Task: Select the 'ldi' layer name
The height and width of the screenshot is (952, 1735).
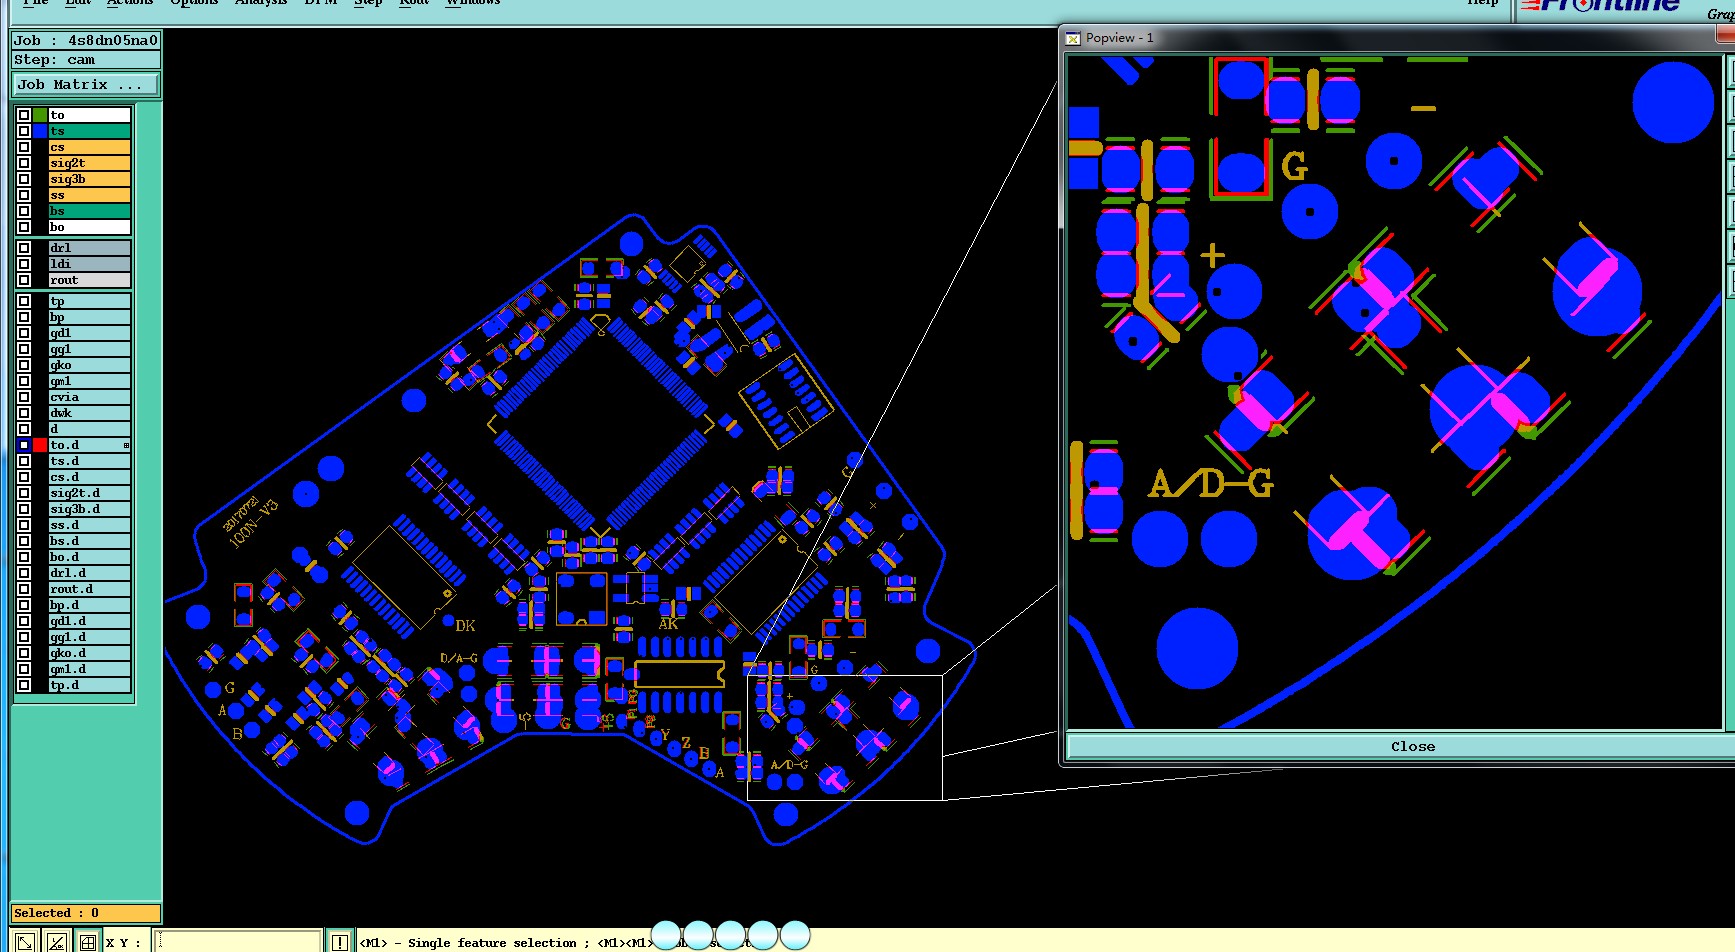Action: [x=89, y=264]
